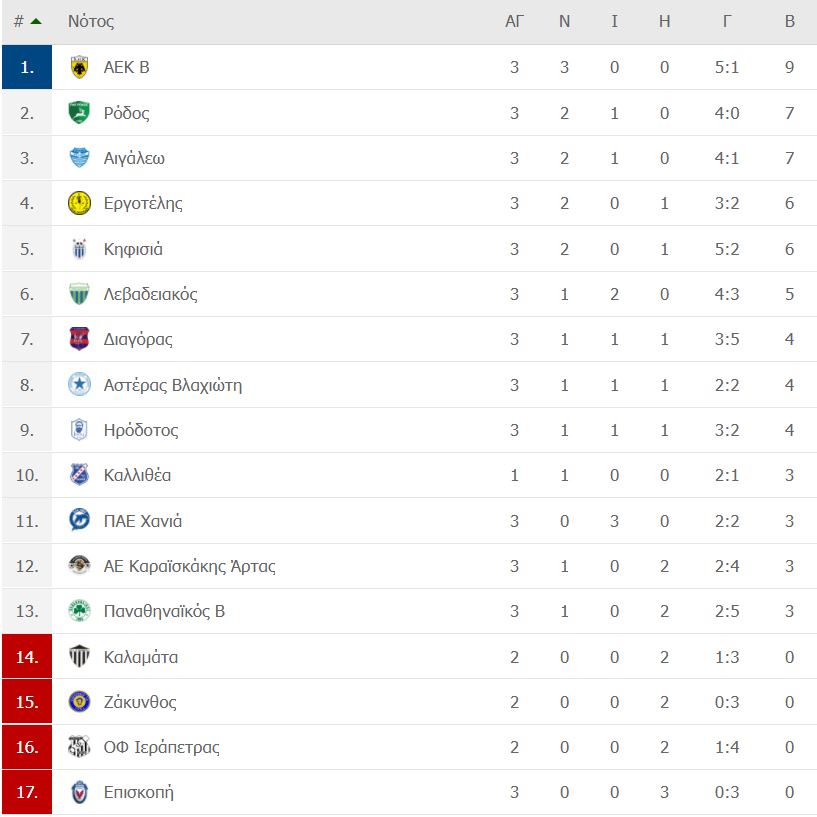The width and height of the screenshot is (817, 817).
Task: Click the Ρόδος green team logo
Action: tap(79, 113)
